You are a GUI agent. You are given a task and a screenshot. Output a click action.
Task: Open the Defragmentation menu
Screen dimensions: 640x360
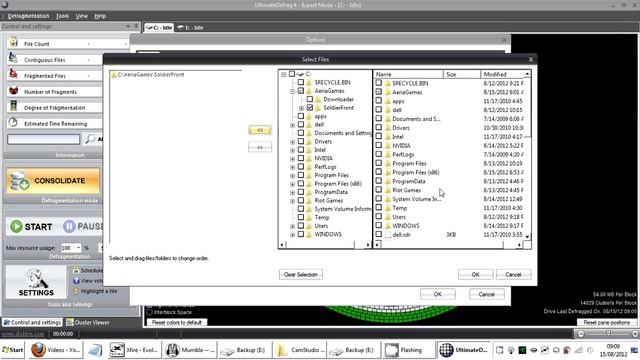click(28, 16)
